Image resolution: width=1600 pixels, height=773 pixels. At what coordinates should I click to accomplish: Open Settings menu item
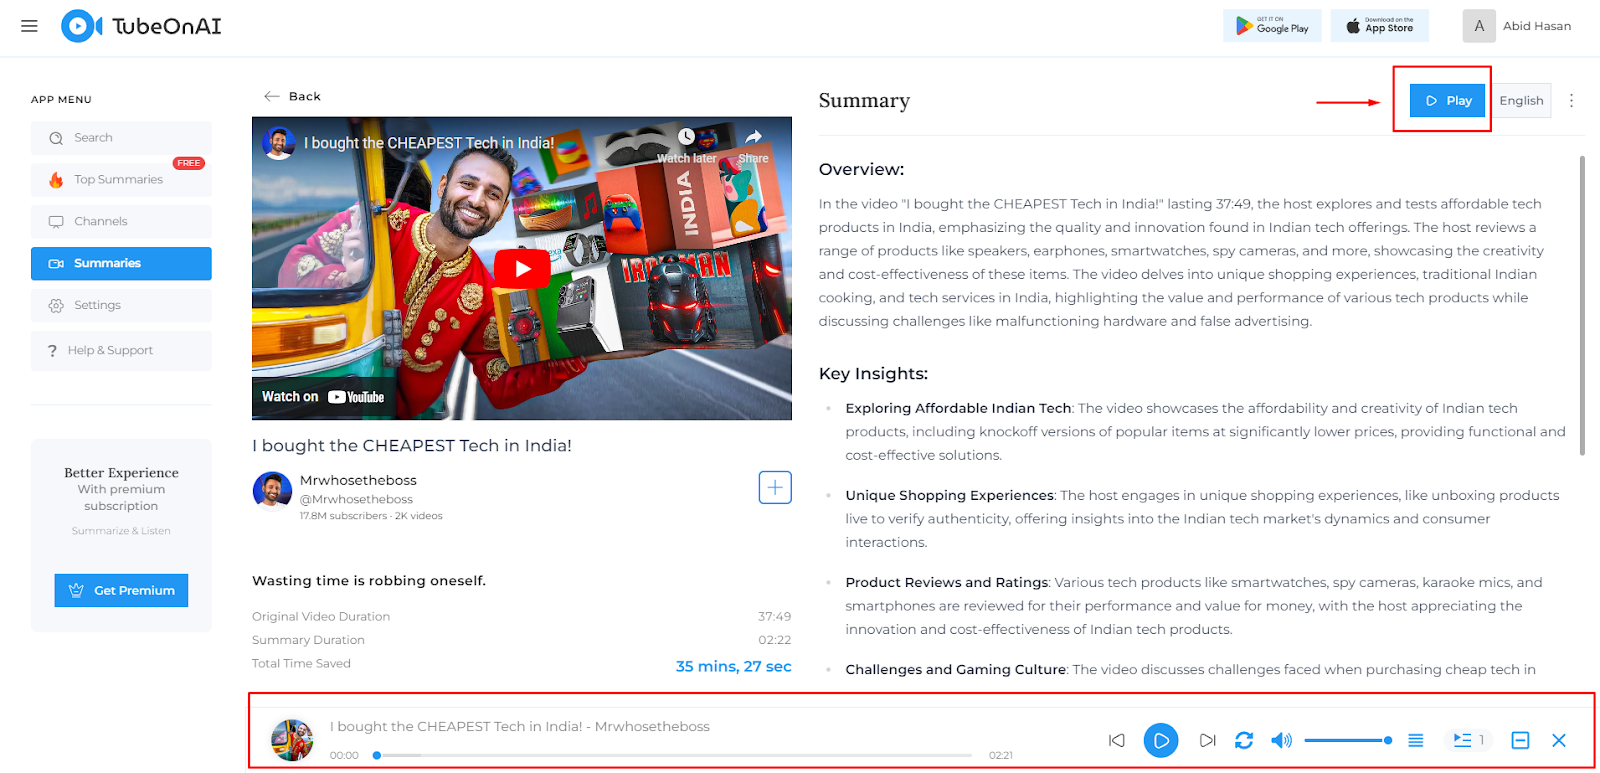121,305
